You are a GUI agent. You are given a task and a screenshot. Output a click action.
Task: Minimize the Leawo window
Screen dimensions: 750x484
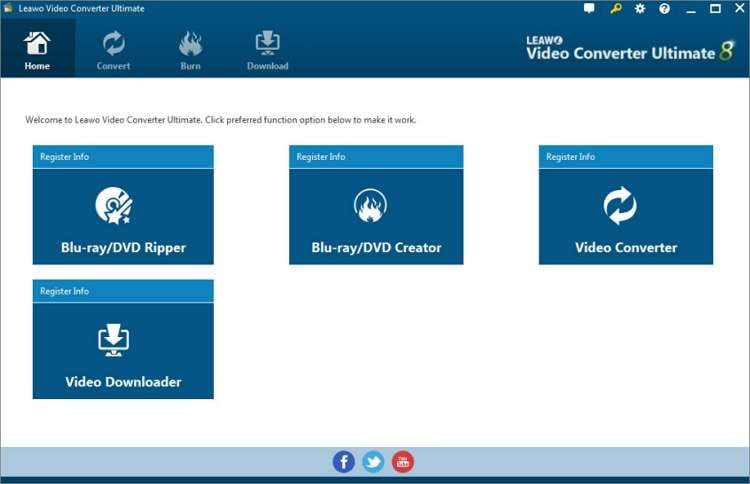691,9
